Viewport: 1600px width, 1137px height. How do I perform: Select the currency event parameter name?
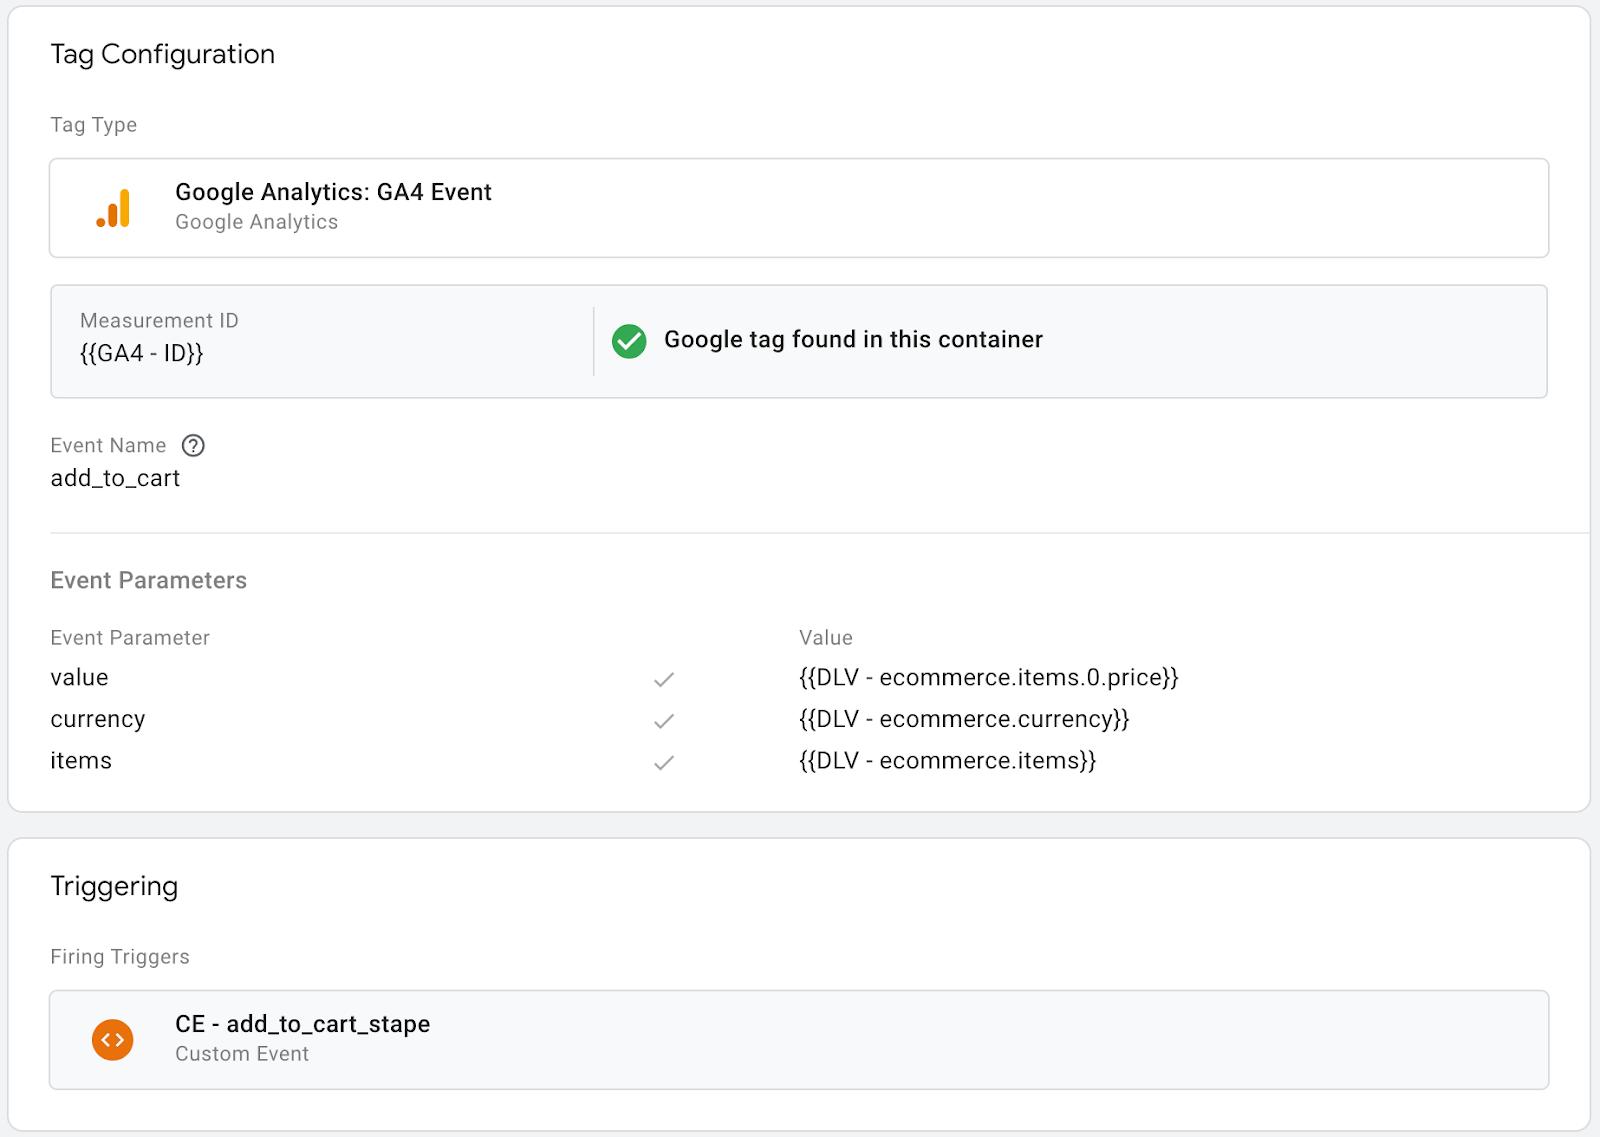pos(98,719)
